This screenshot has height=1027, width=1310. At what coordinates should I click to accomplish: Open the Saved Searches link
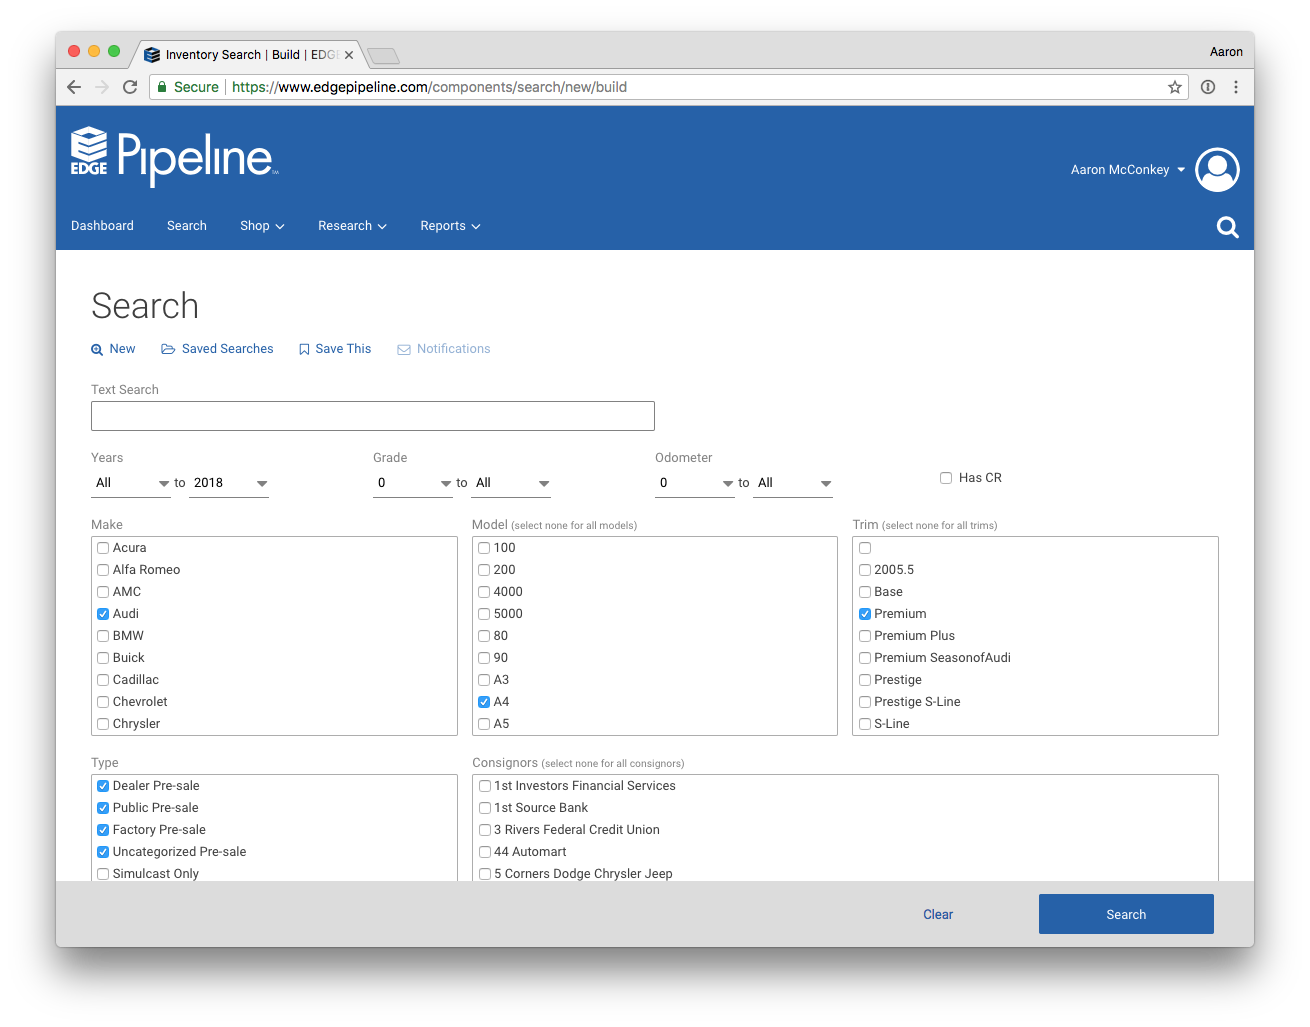[x=227, y=349]
